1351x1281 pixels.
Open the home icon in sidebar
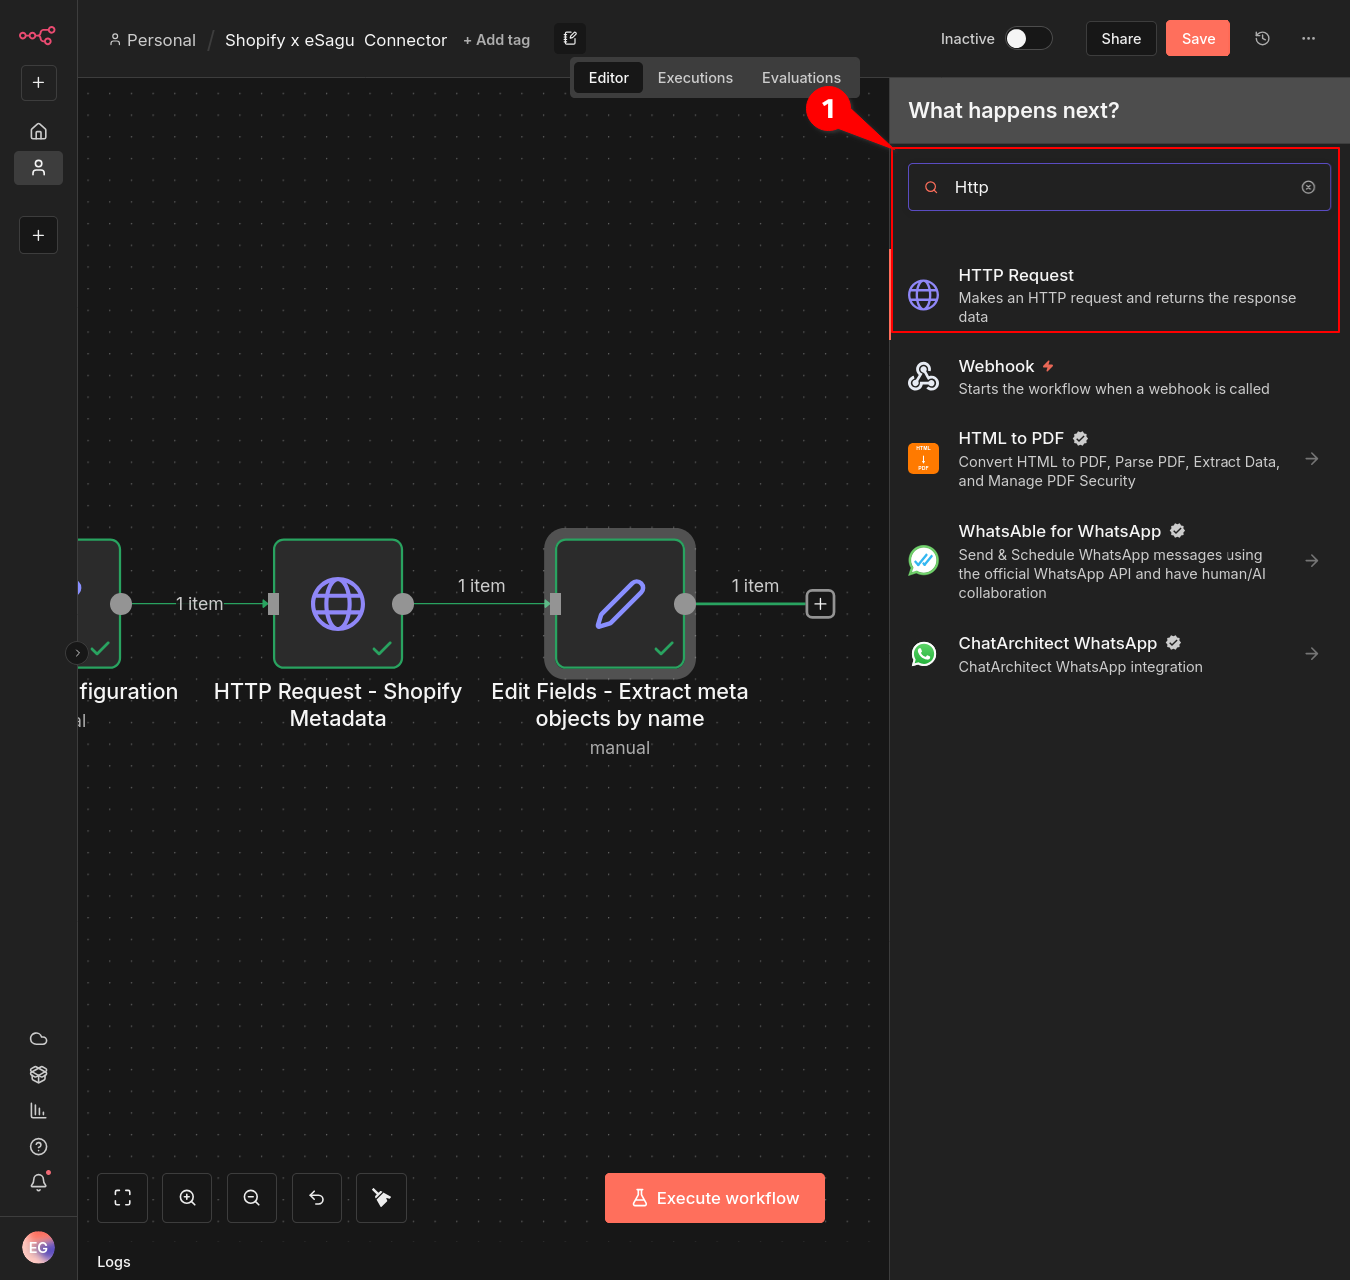[38, 131]
